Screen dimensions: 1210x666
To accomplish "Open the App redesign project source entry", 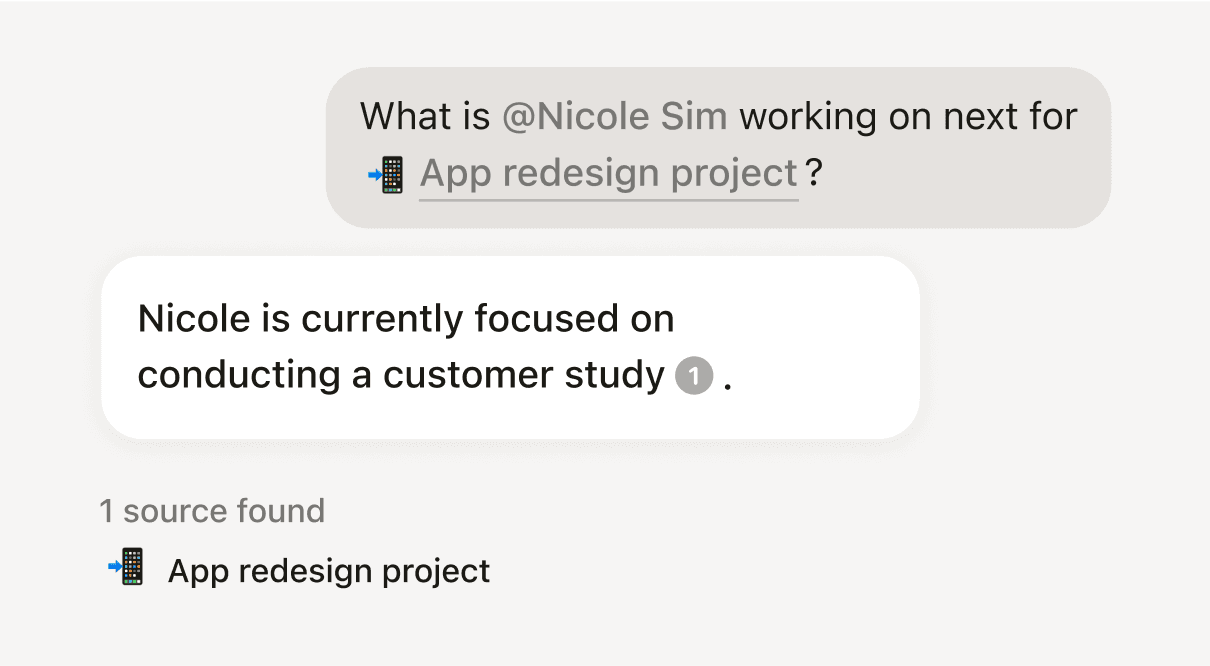I will pos(329,571).
